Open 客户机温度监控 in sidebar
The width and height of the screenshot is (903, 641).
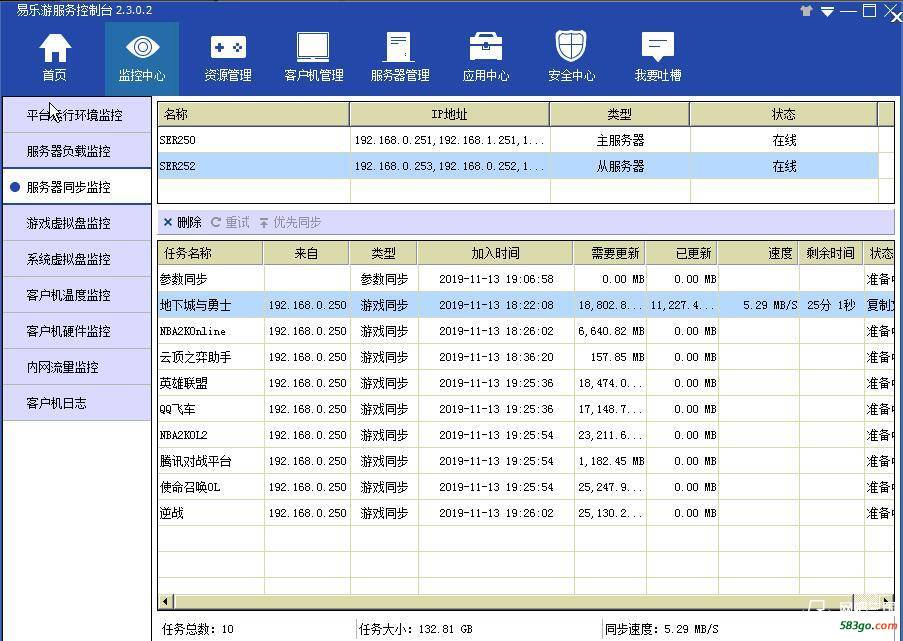tap(77, 295)
